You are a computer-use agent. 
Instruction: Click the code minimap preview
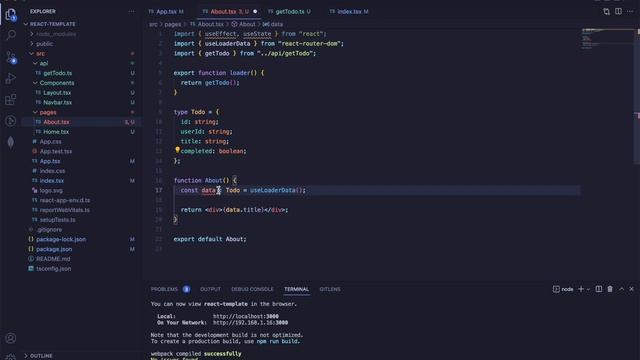tap(607, 39)
